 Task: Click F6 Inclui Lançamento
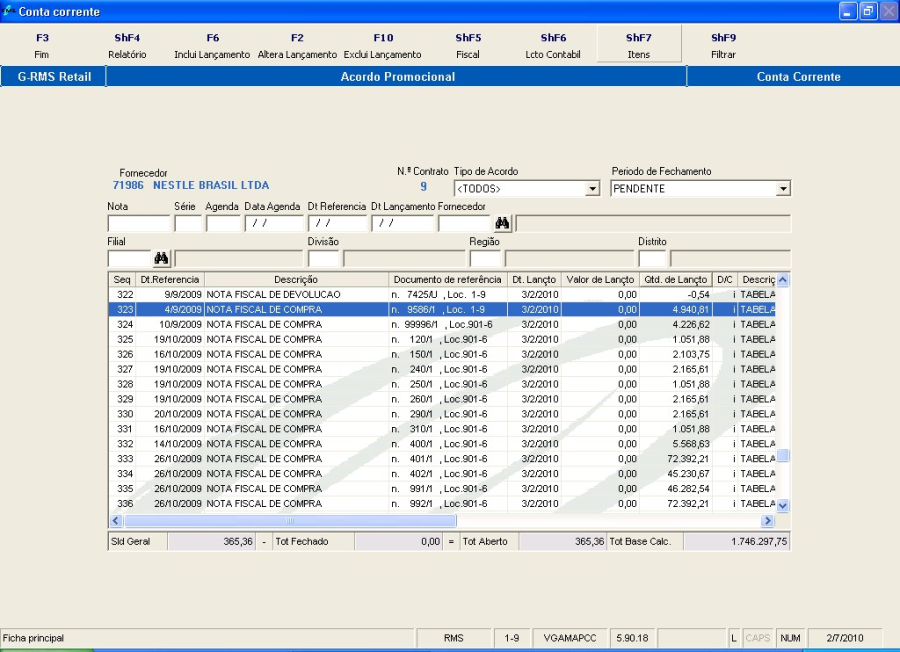click(x=212, y=46)
